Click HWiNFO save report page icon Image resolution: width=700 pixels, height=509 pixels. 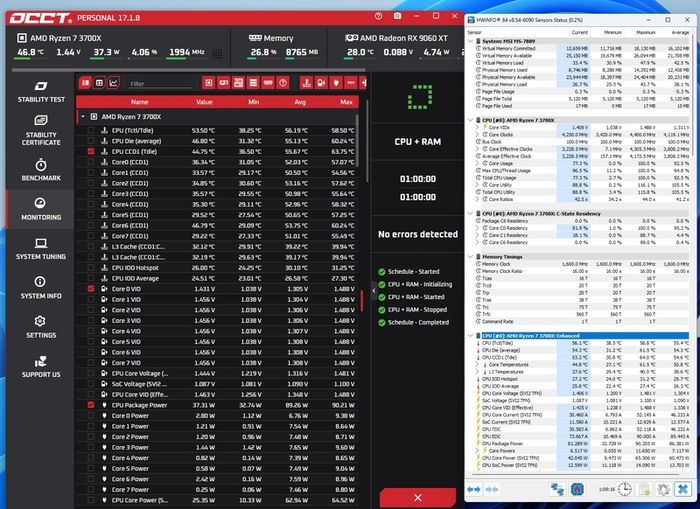(645, 489)
